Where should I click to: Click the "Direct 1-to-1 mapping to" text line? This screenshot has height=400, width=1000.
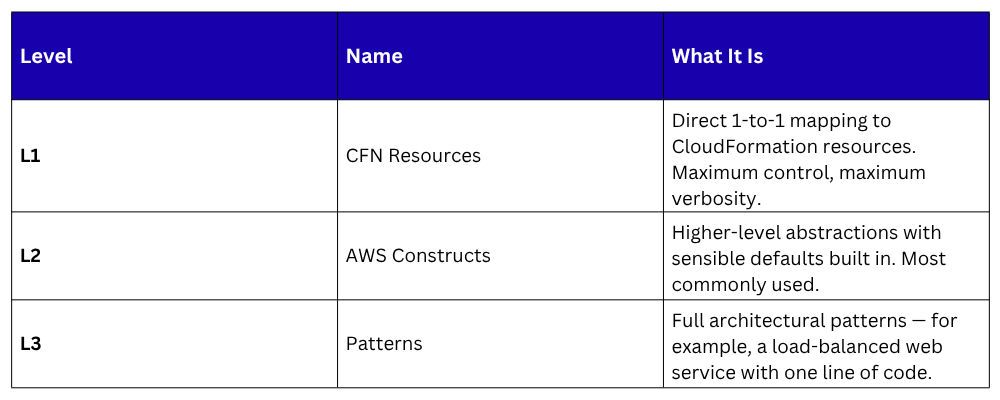click(x=781, y=121)
